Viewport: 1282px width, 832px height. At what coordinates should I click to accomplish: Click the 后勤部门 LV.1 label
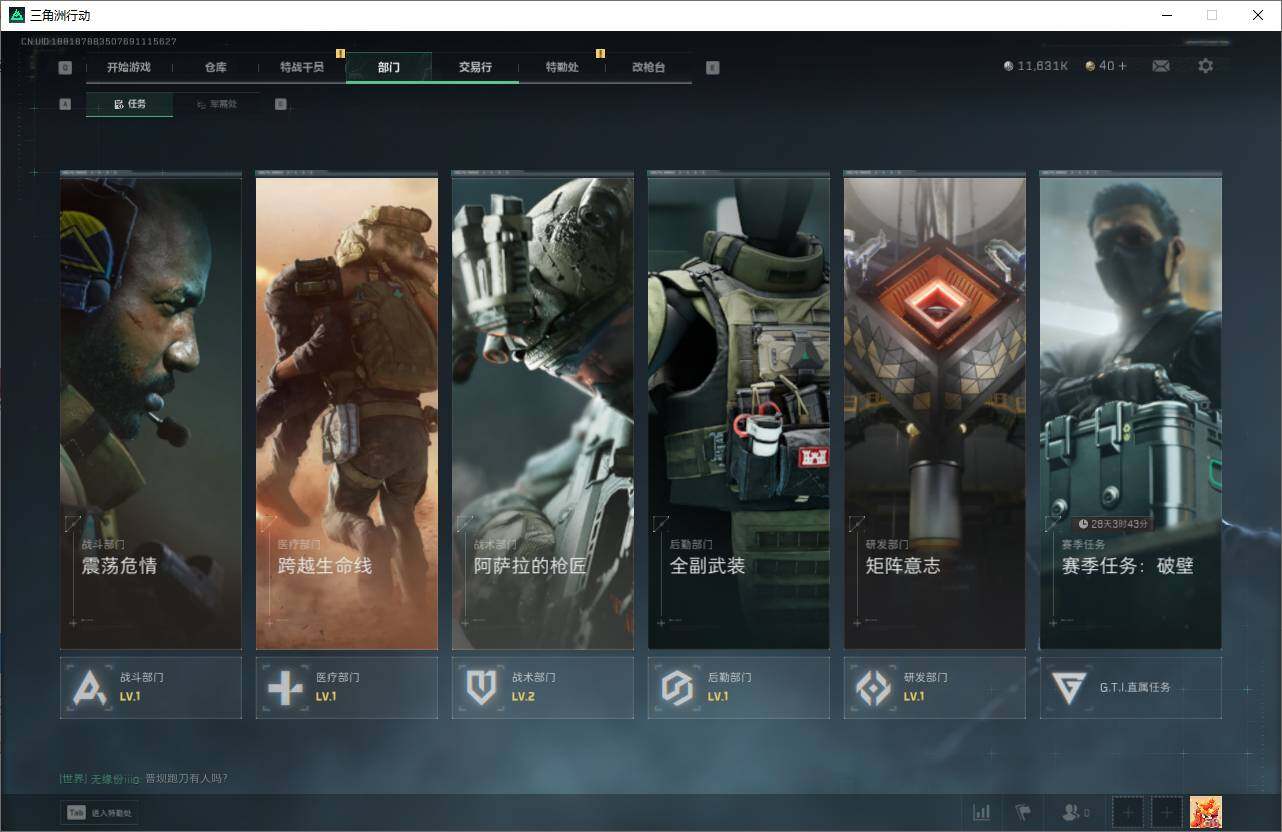click(718, 697)
